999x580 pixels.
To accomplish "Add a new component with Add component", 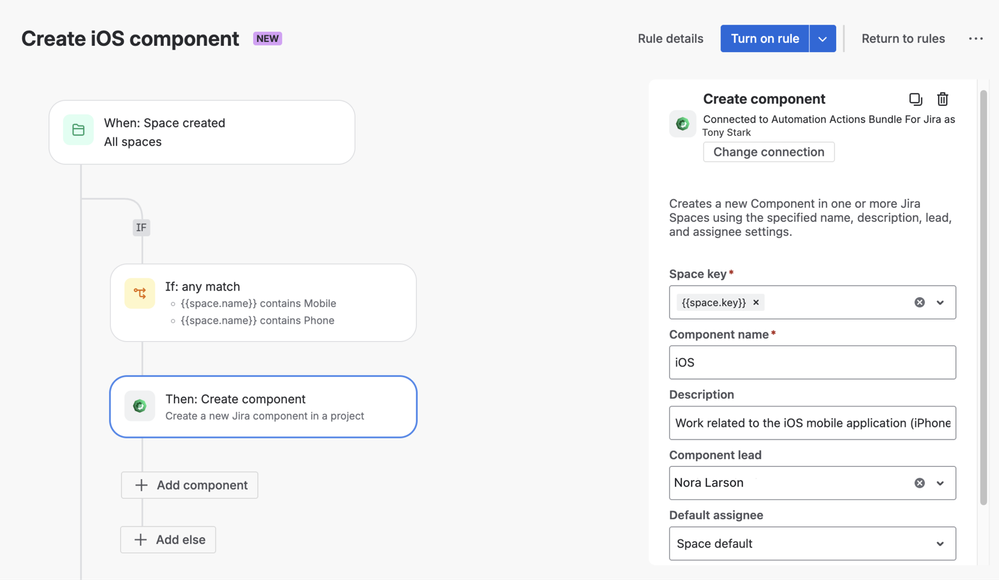I will coord(189,484).
